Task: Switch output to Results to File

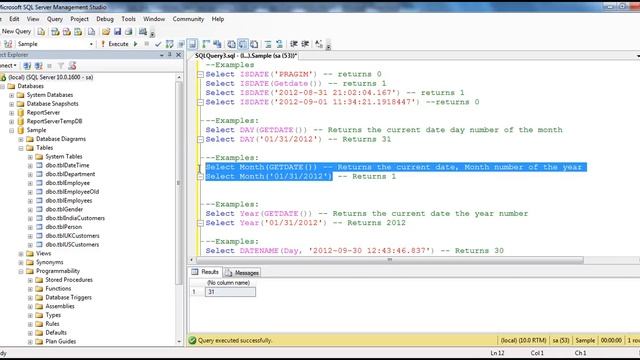Action: (x=254, y=44)
